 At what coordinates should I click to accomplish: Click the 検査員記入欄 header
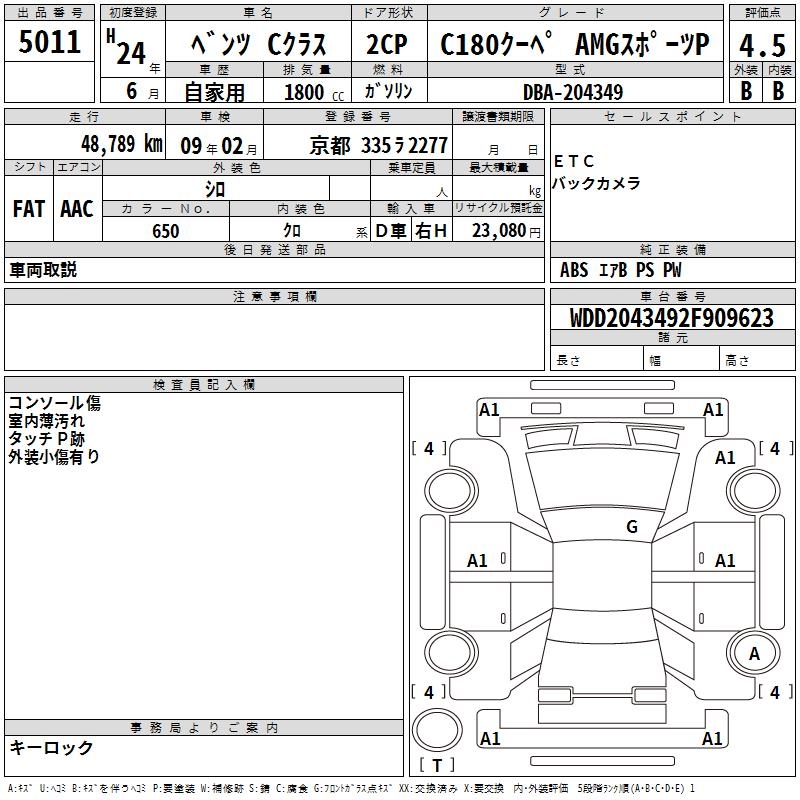204,385
